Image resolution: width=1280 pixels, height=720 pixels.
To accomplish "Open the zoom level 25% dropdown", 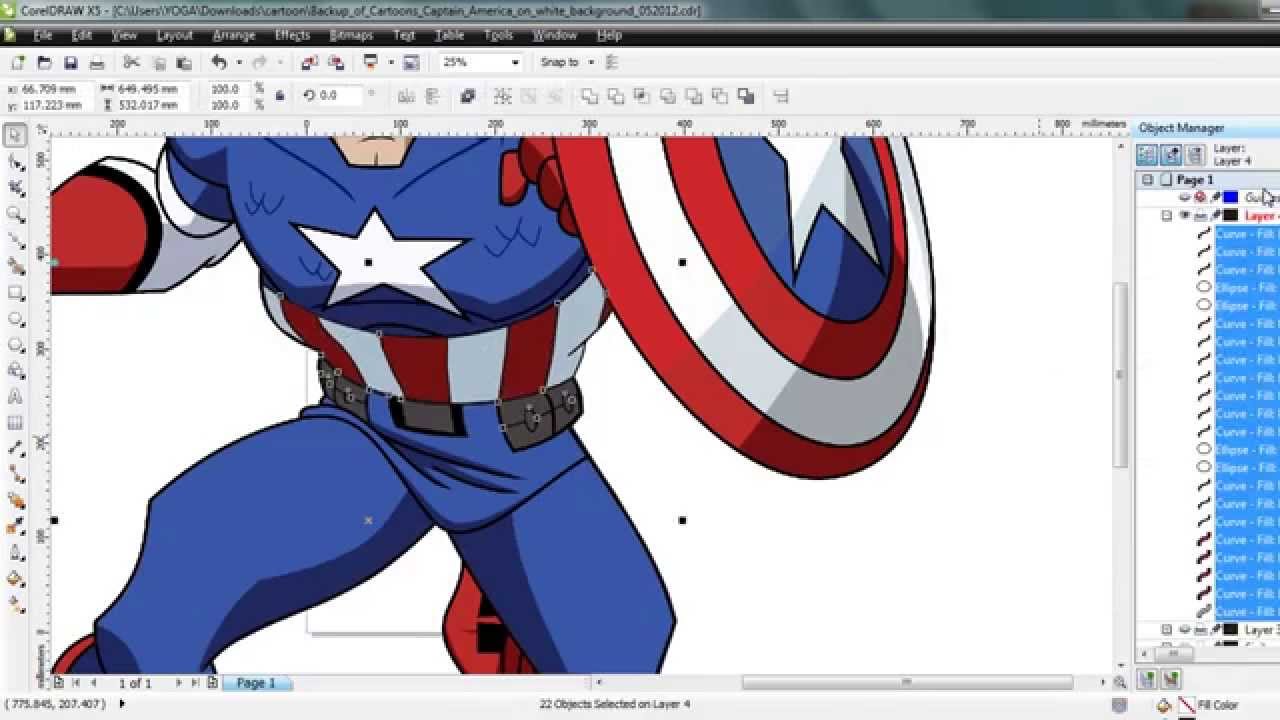I will [515, 62].
